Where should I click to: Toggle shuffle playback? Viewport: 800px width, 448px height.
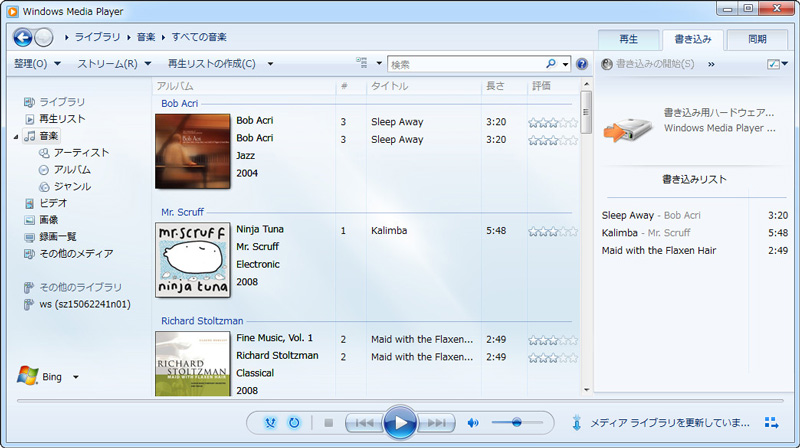point(270,422)
